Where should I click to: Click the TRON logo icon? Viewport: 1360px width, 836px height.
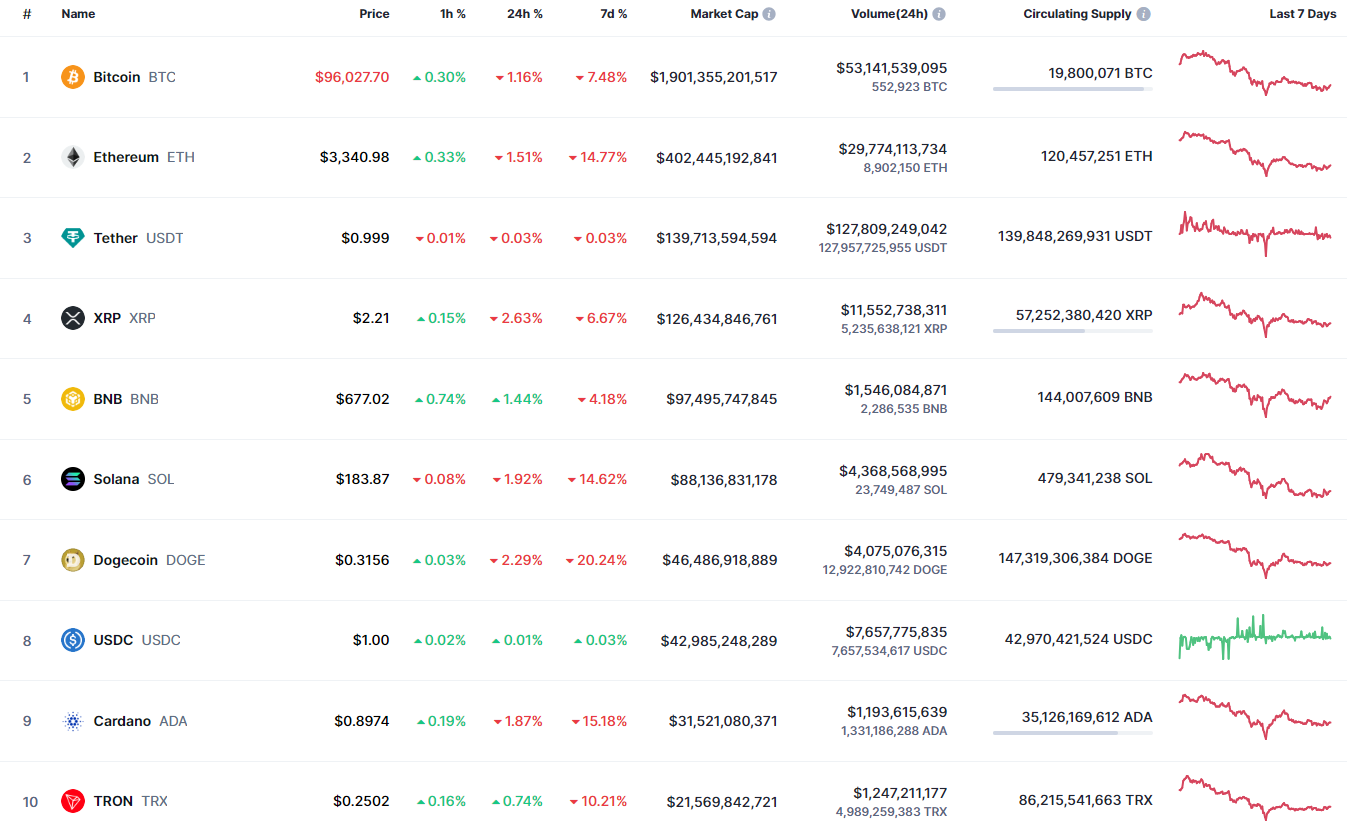[73, 801]
